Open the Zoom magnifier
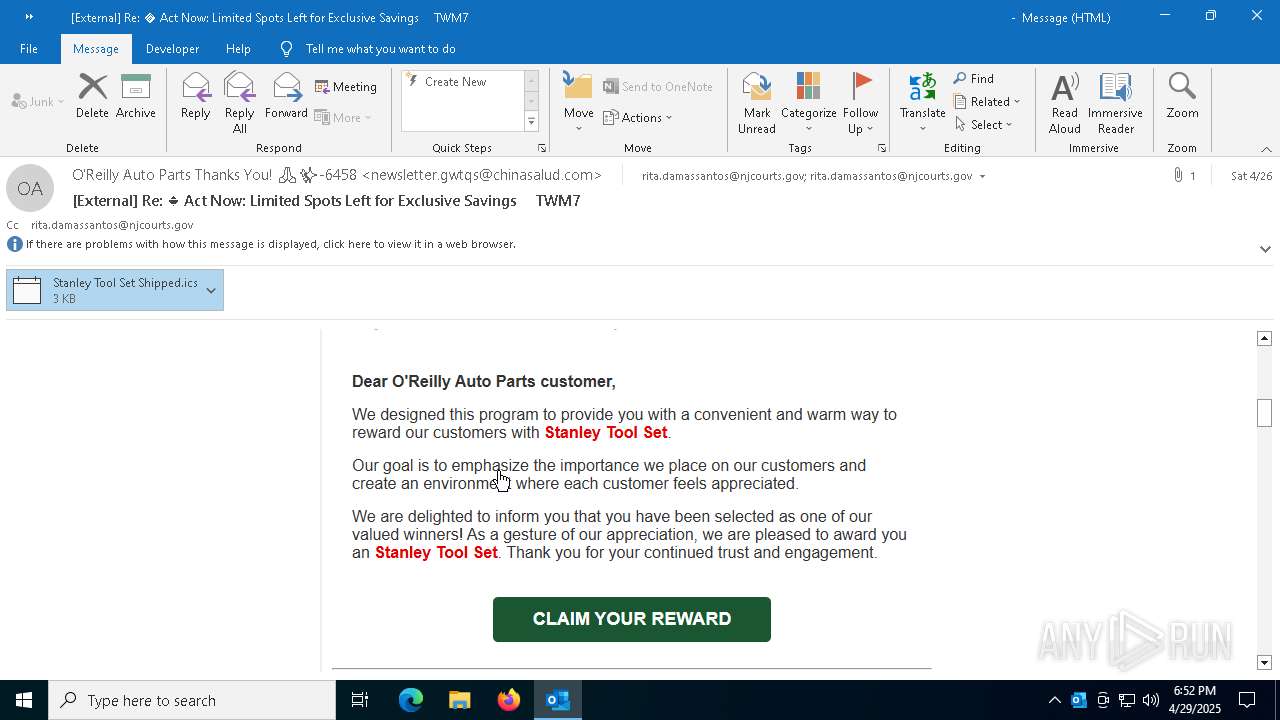Image resolution: width=1280 pixels, height=720 pixels. [x=1182, y=97]
